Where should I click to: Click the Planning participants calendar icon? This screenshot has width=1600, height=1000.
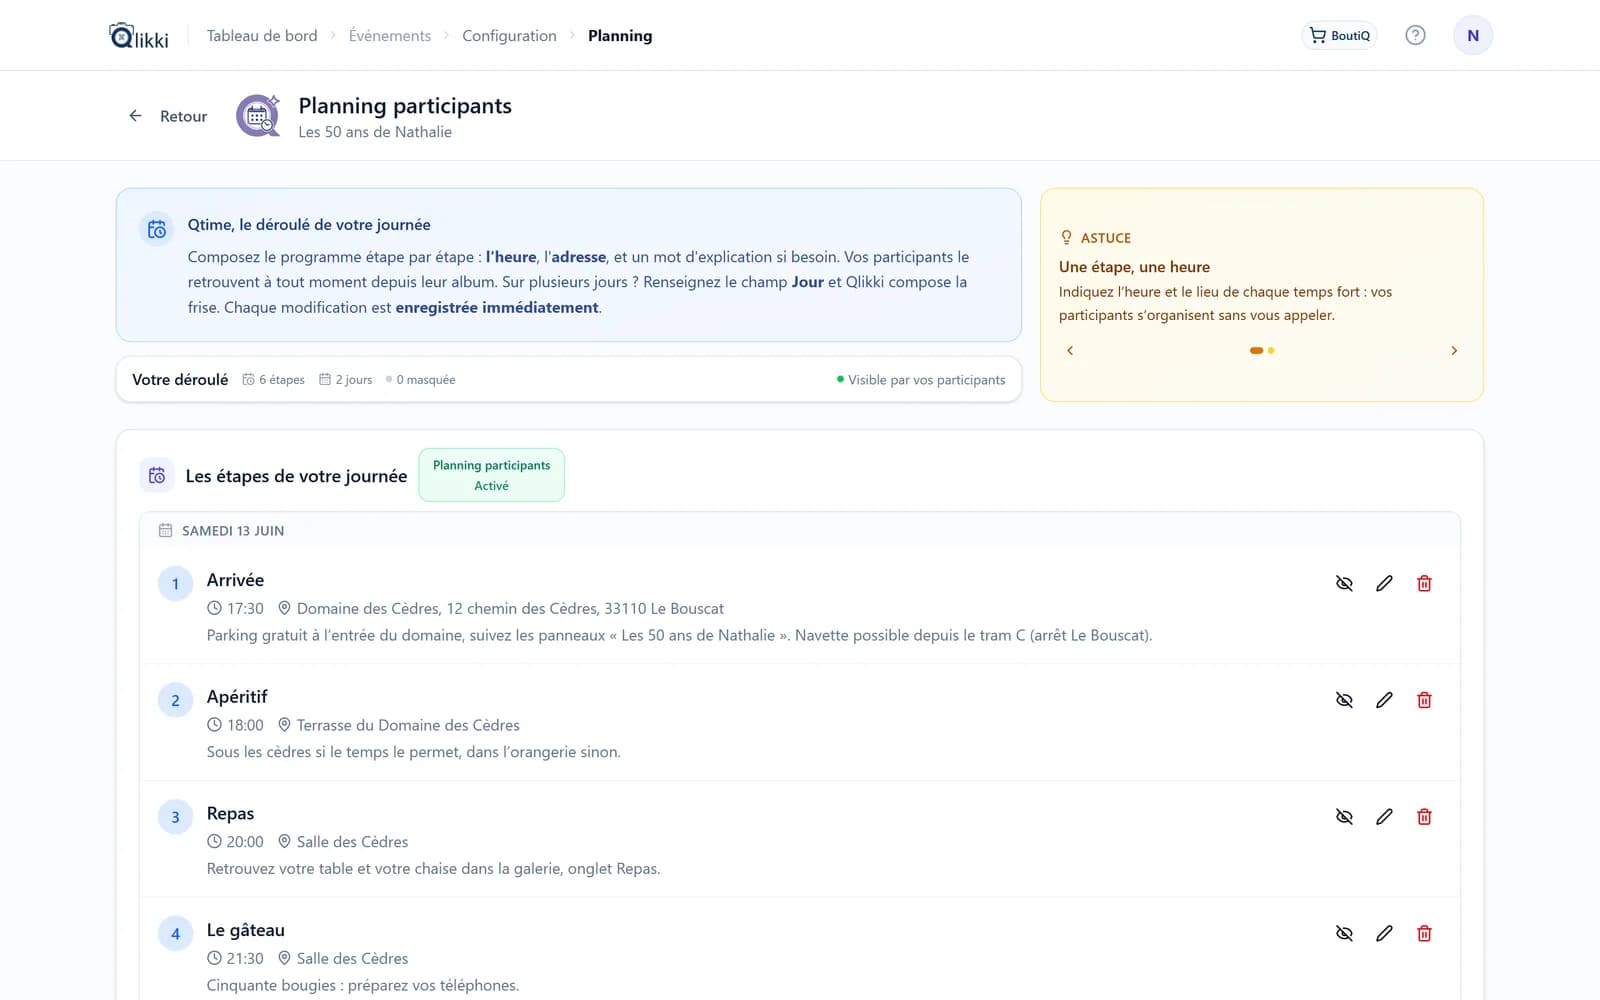click(x=258, y=116)
